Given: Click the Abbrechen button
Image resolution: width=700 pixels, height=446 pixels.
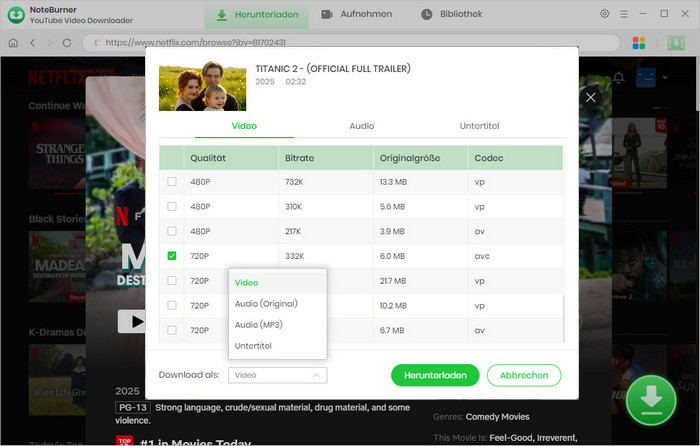Looking at the screenshot, I should point(524,375).
